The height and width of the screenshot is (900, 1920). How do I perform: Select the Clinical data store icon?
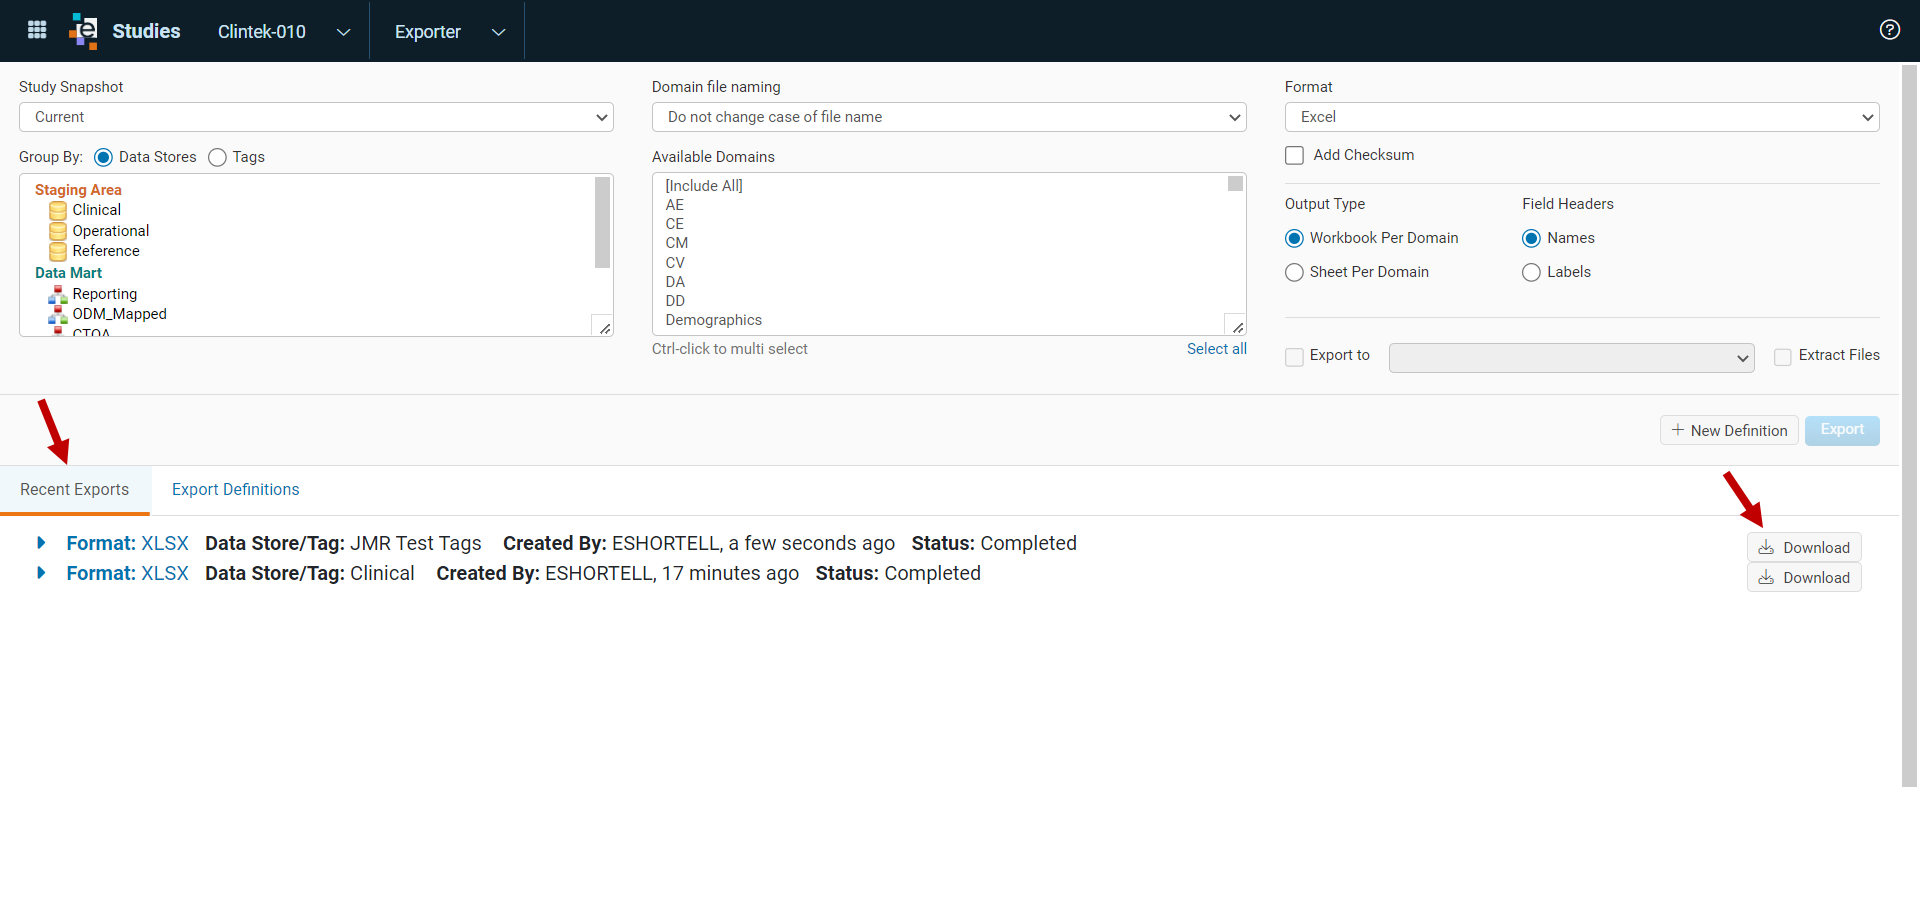[x=58, y=210]
